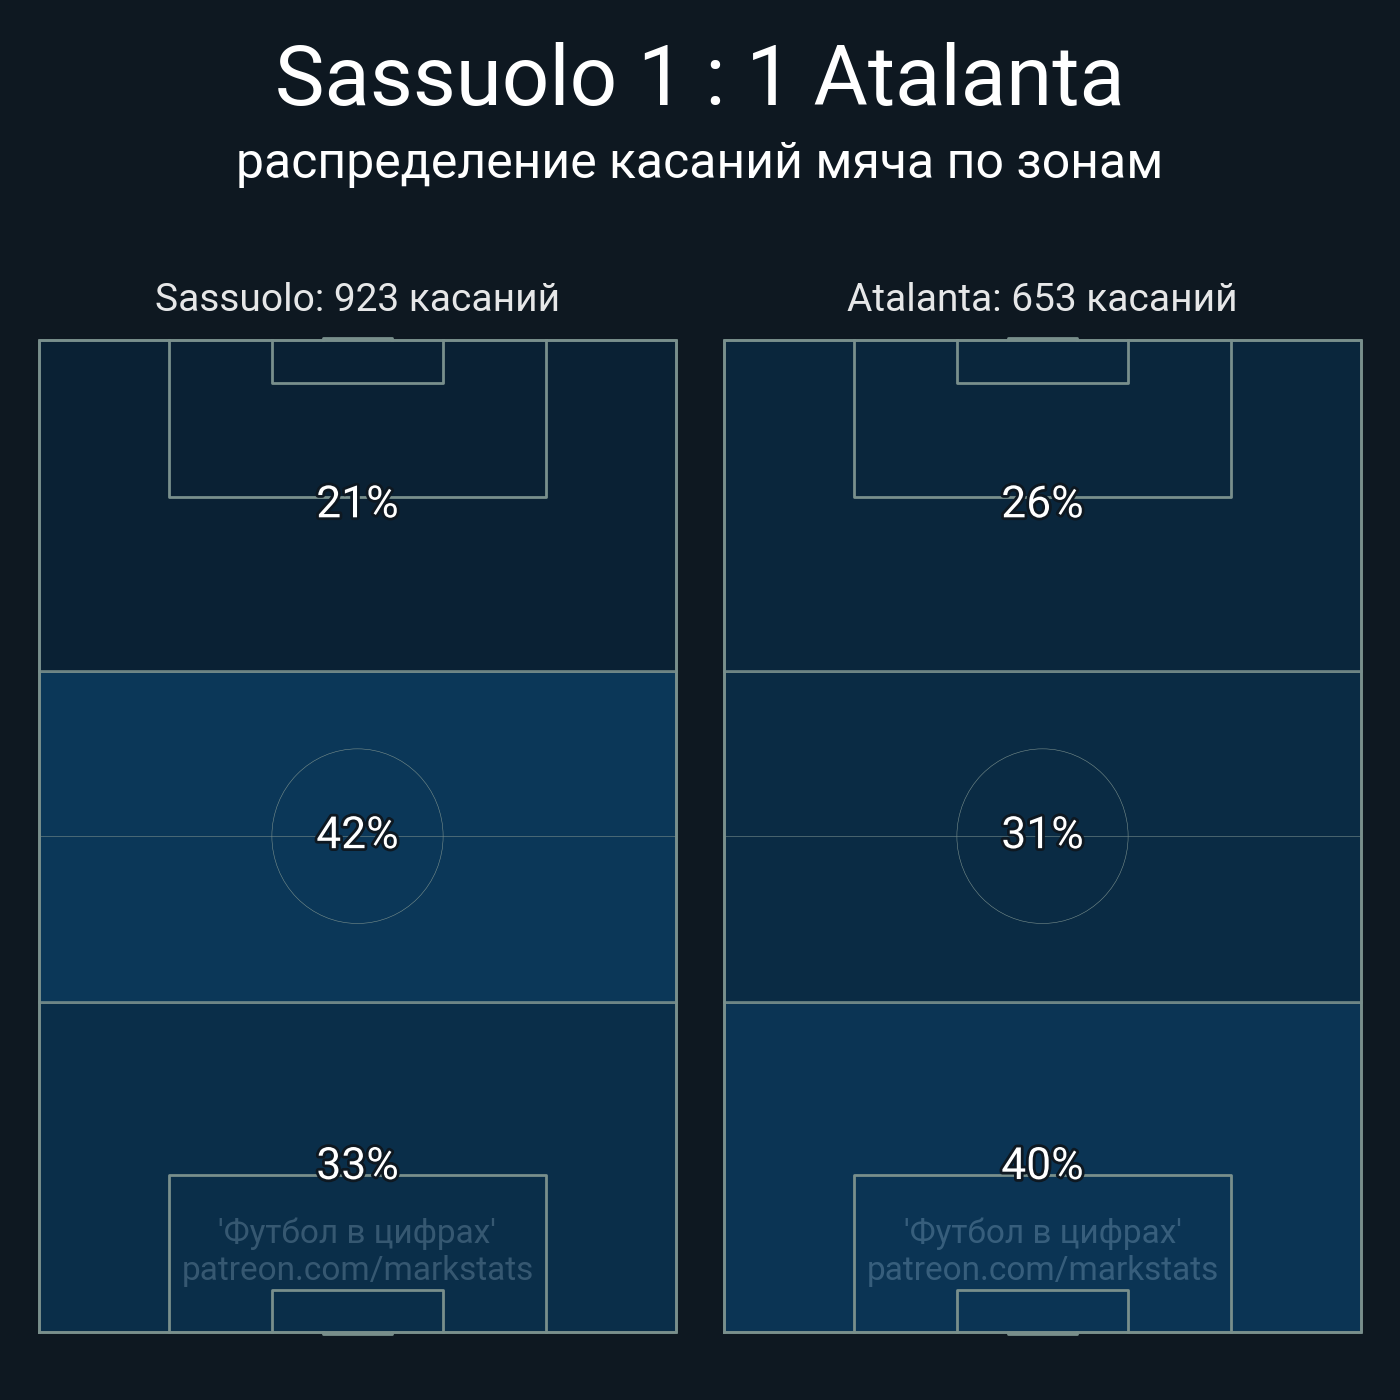1400x1400 pixels.
Task: Click the 40% value on Atalanta pitch
Action: pos(1042,1164)
